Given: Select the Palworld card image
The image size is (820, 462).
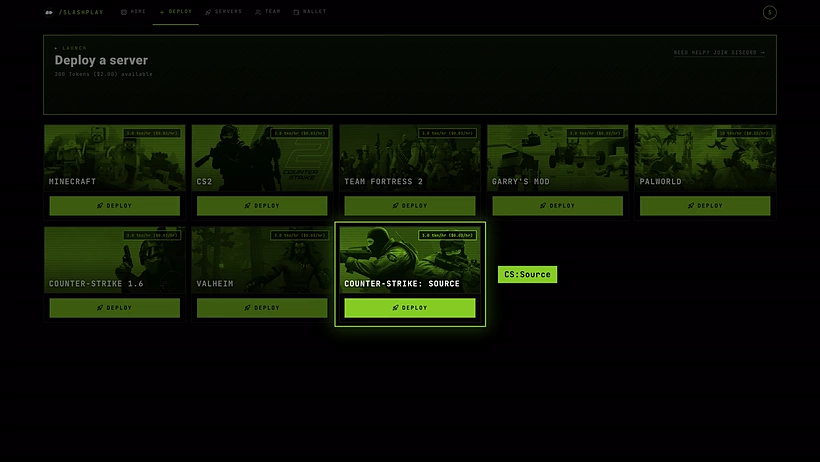Looking at the screenshot, I should (705, 158).
